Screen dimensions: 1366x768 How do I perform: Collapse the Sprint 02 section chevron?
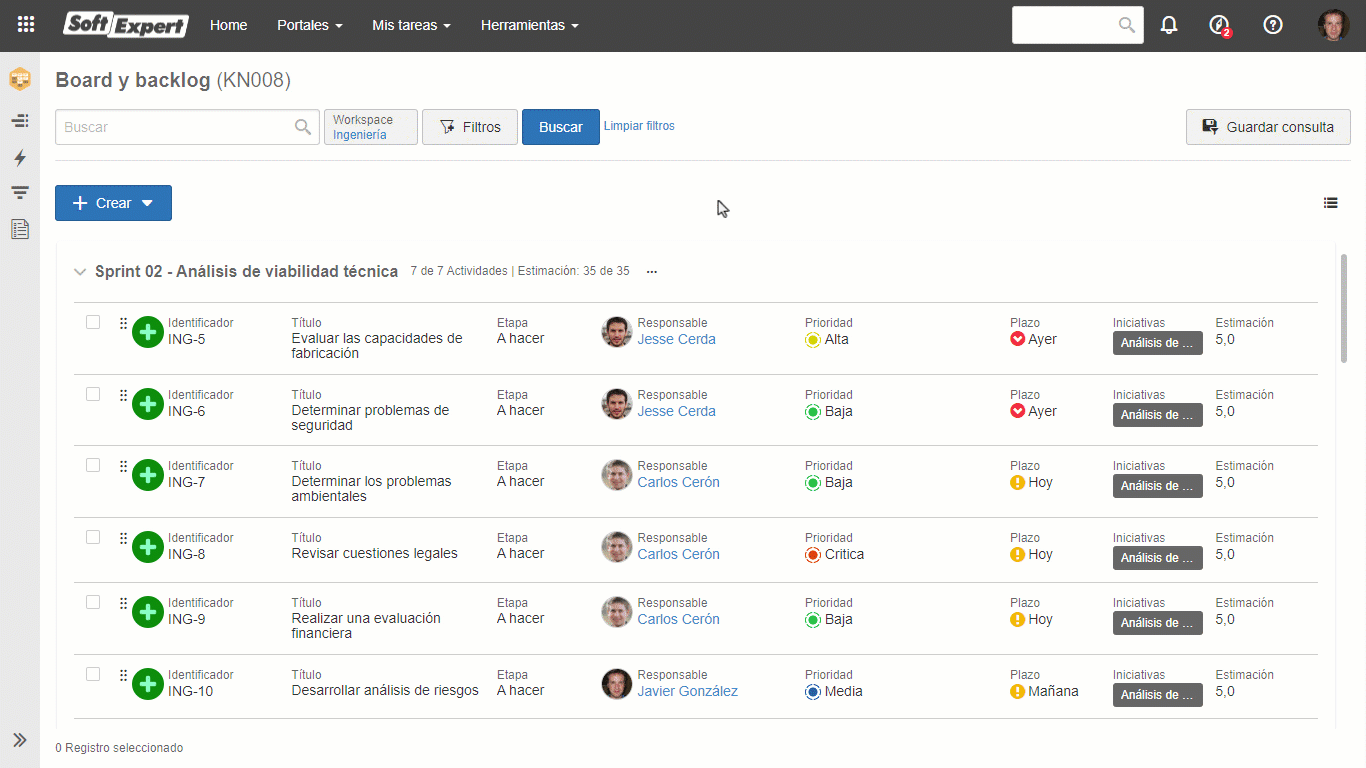tap(80, 272)
